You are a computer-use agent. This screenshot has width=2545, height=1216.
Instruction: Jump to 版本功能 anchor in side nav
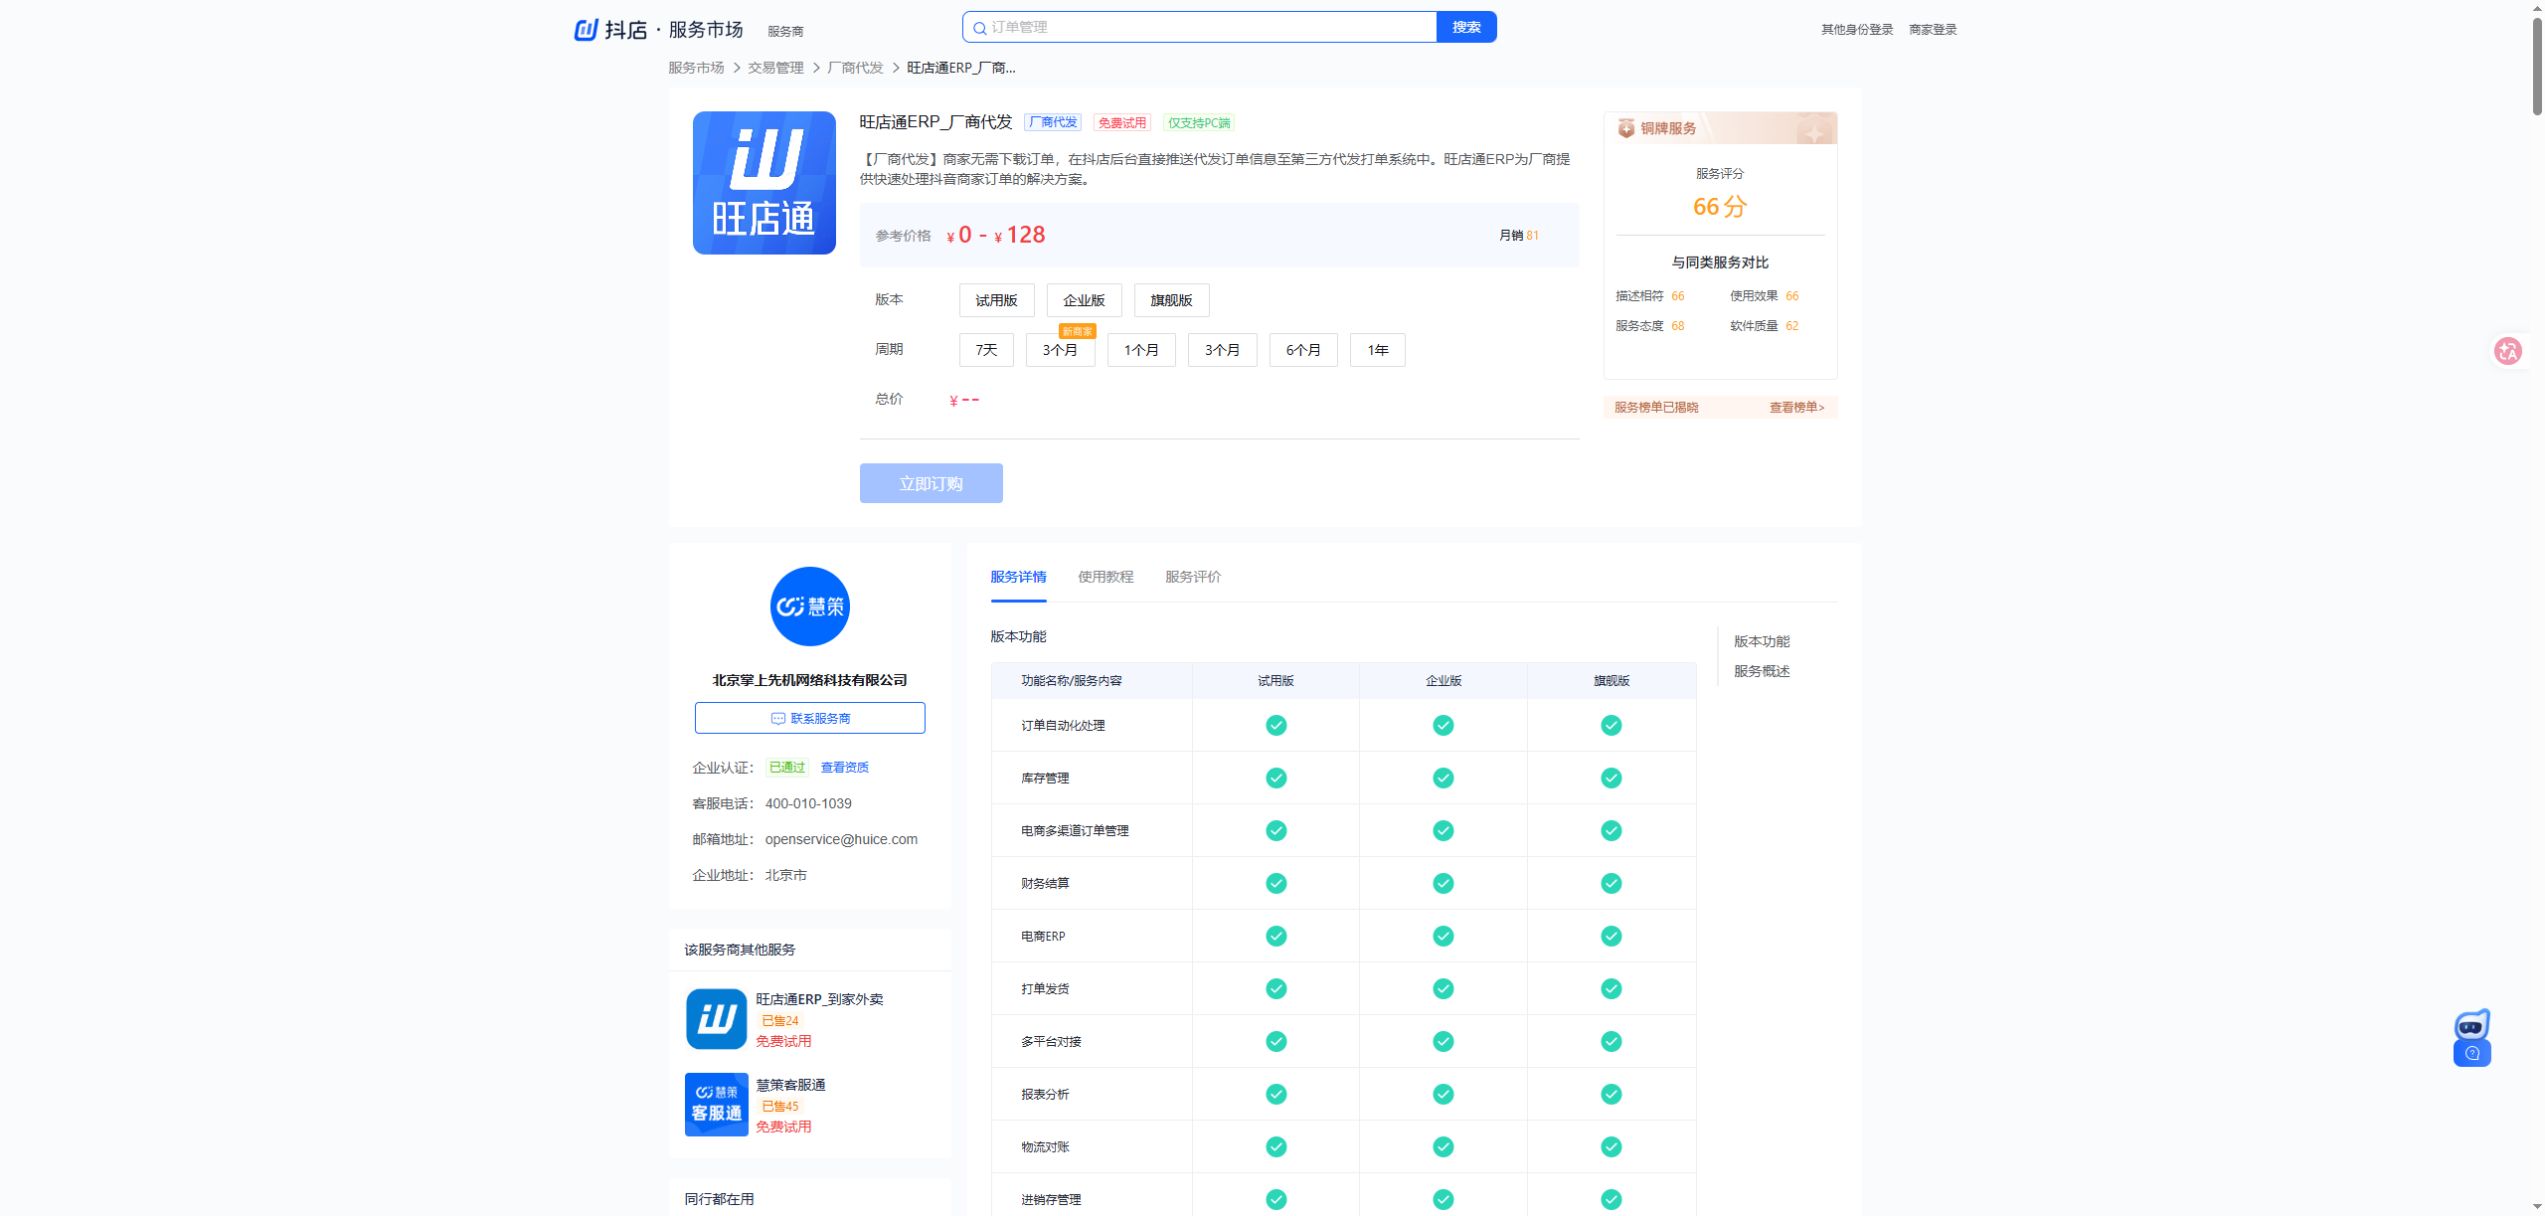1761,642
